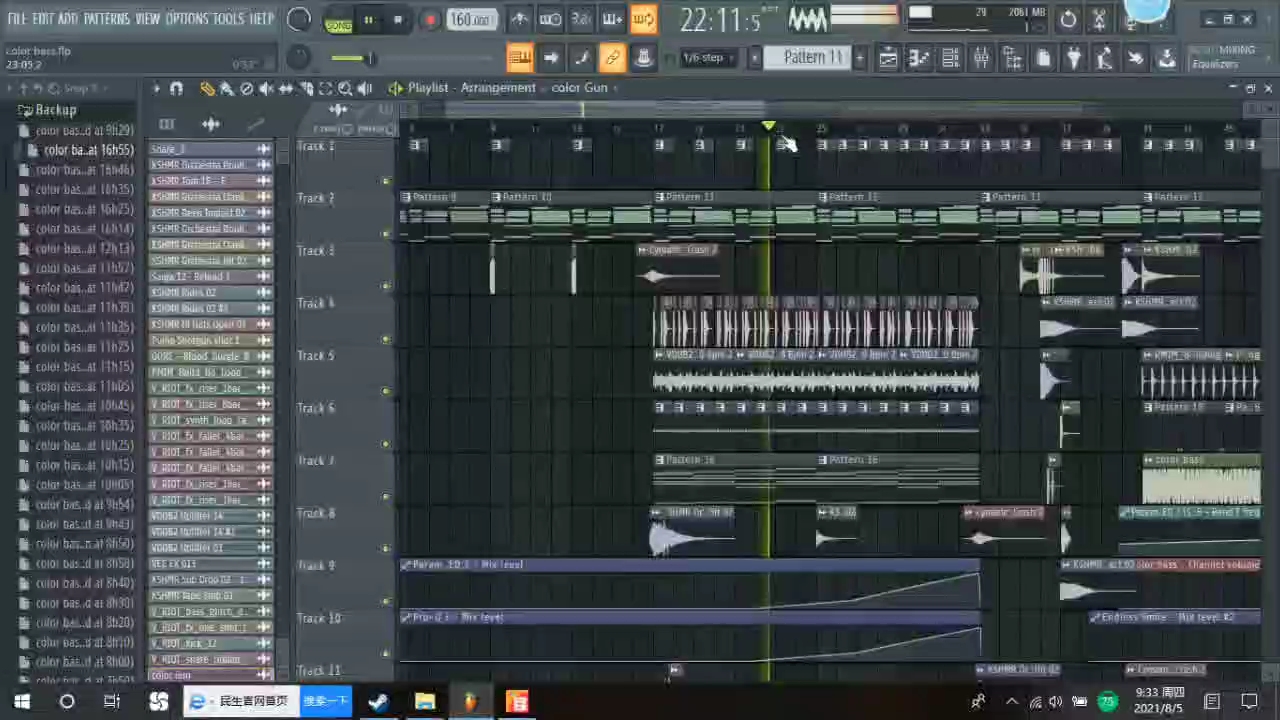Open the PATTERNS menu
The height and width of the screenshot is (720, 1280).
(106, 19)
